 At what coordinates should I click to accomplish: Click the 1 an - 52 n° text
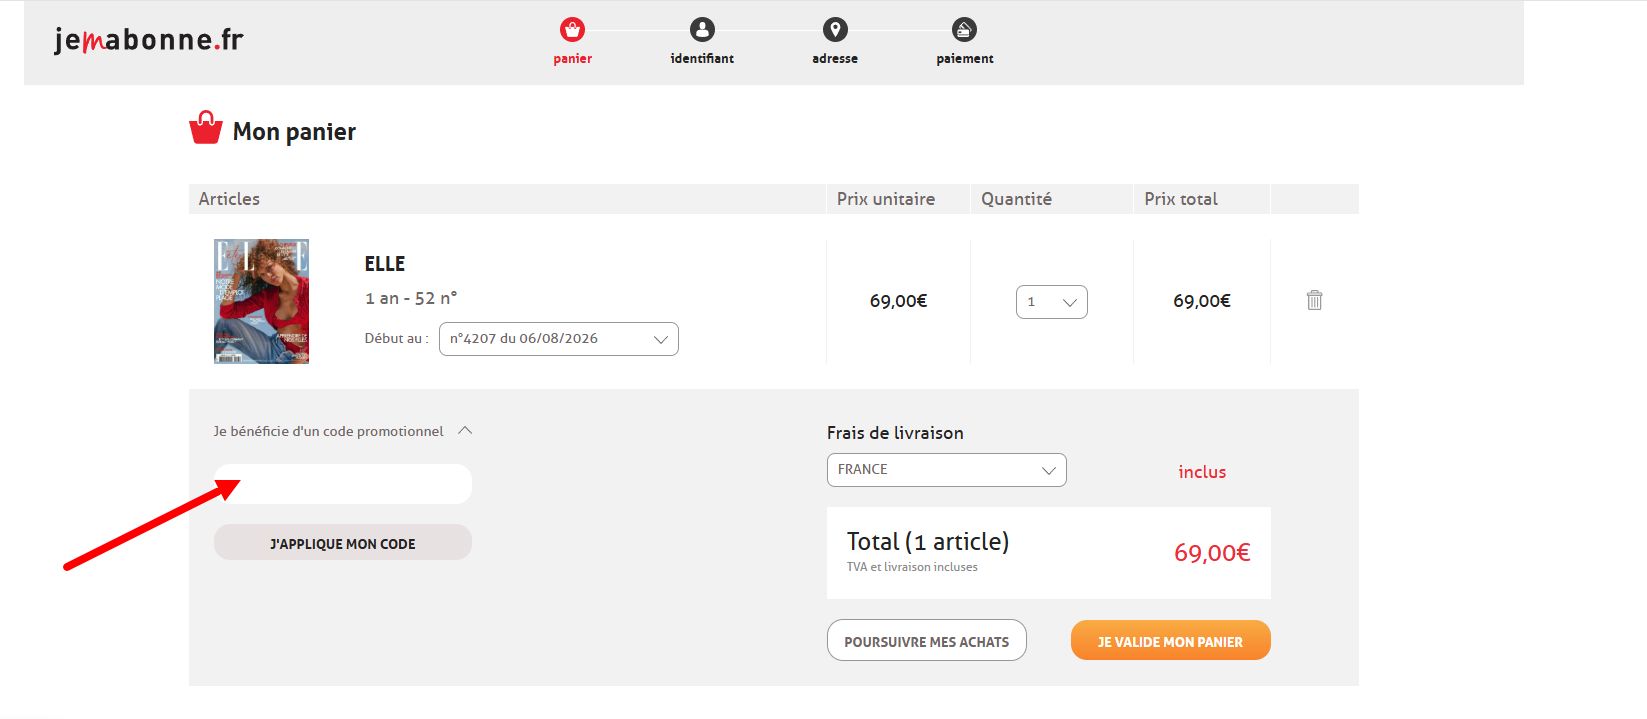411,298
